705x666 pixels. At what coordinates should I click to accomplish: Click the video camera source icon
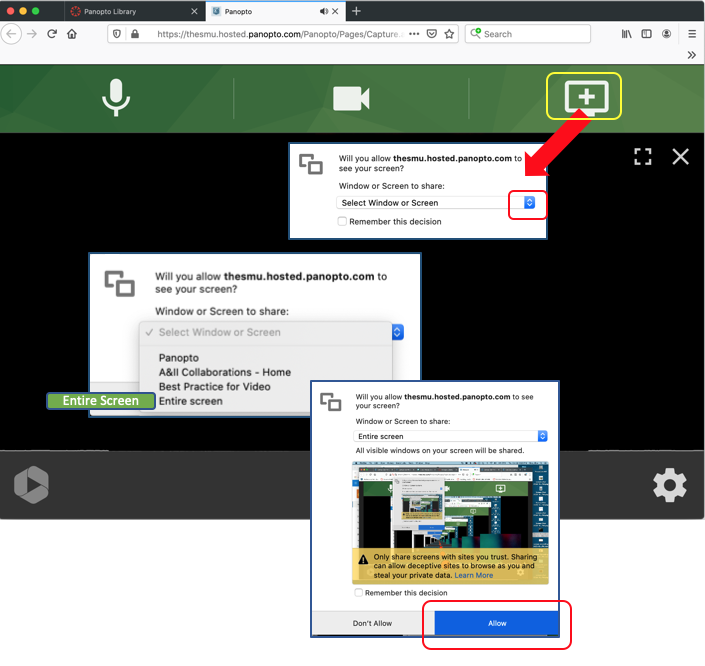(351, 98)
